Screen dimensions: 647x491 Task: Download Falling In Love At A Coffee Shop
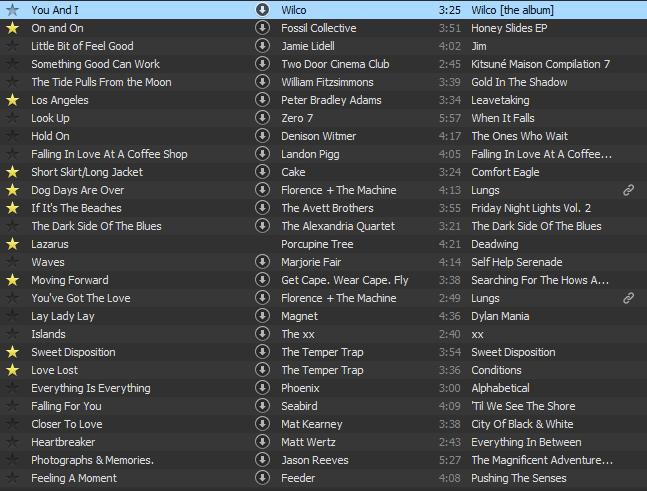262,153
